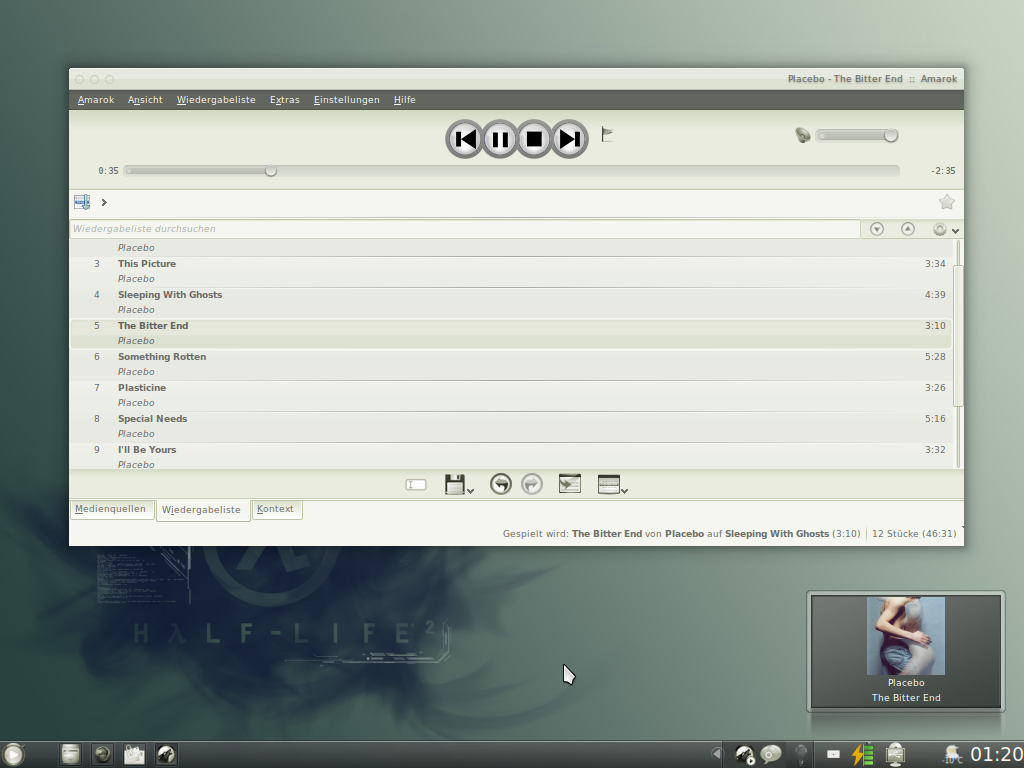
Task: Mute audio via the speaker icon
Action: pyautogui.click(x=803, y=135)
